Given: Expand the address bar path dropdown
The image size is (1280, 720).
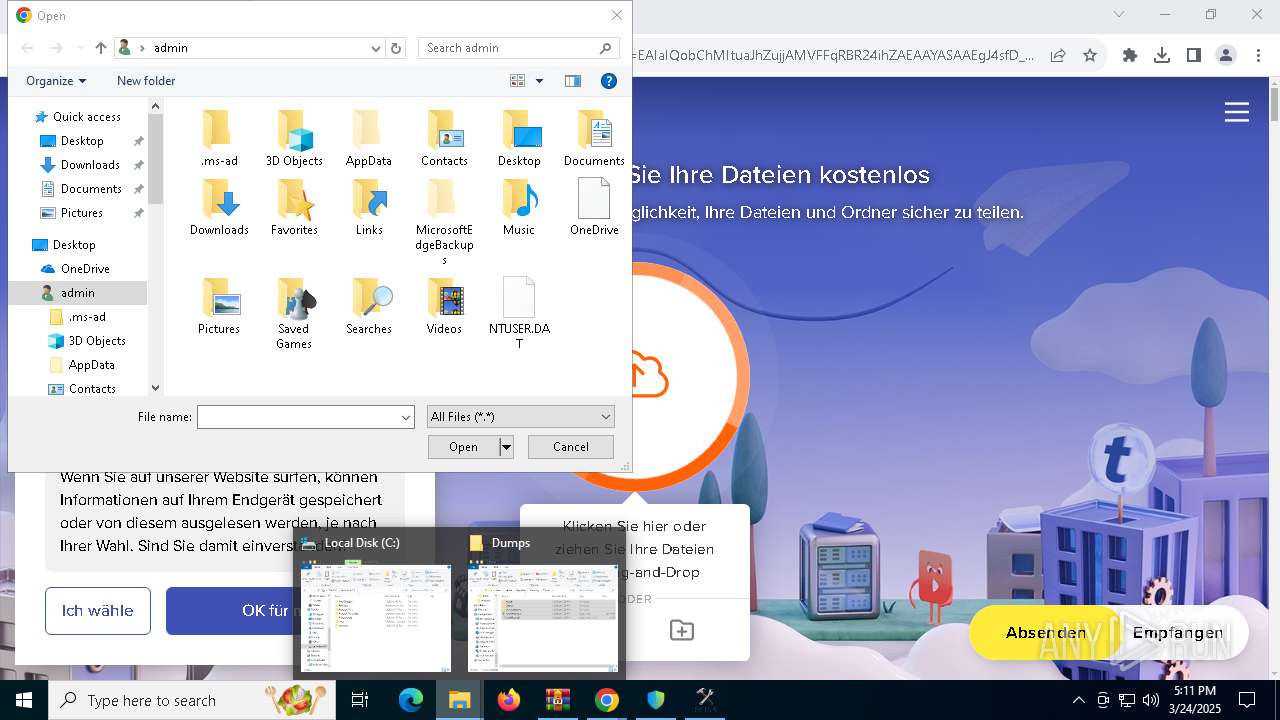Looking at the screenshot, I should tap(376, 48).
